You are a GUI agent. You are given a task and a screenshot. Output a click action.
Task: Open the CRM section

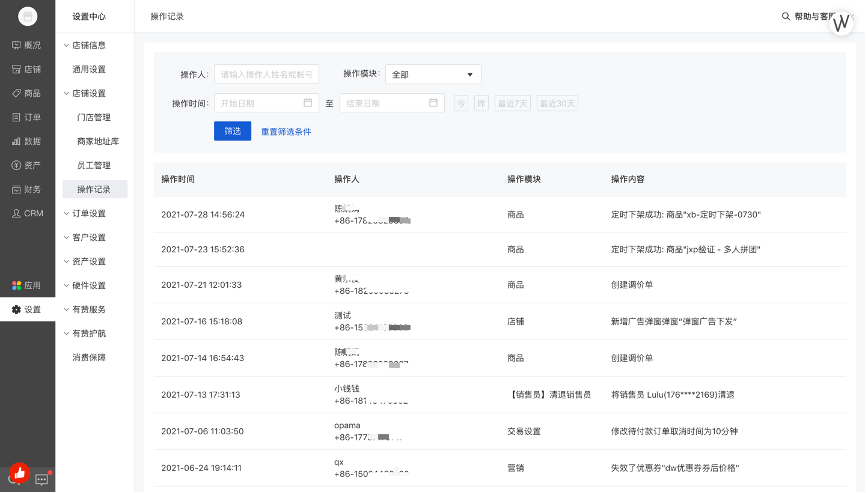point(28,213)
